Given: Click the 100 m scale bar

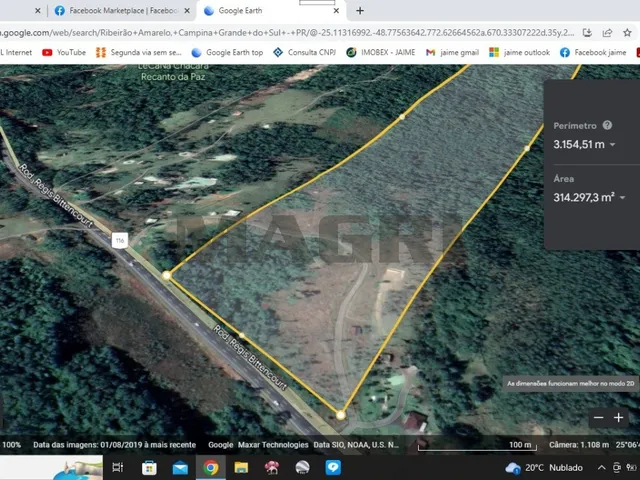Looking at the screenshot, I should (478, 446).
